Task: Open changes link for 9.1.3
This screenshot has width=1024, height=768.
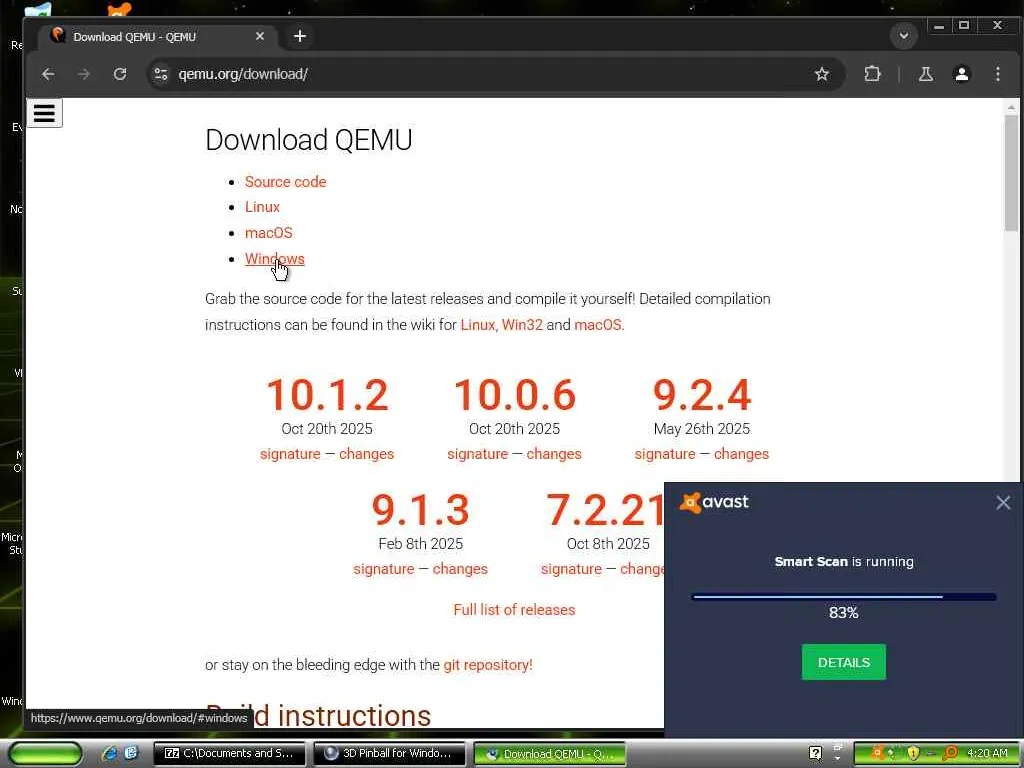Action: coord(460,569)
